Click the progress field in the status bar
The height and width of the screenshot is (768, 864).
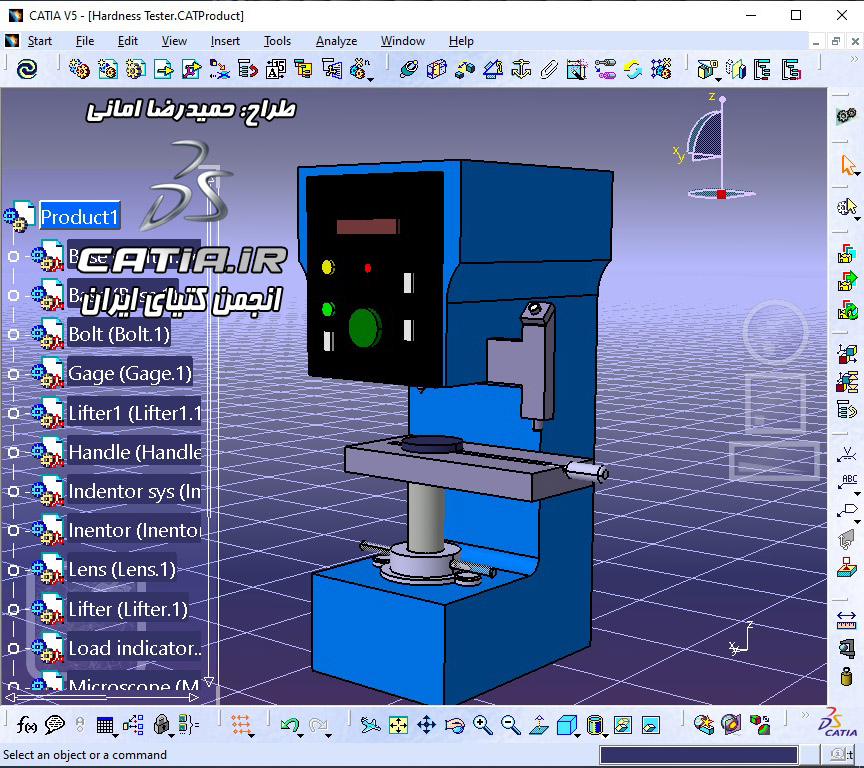(700, 755)
